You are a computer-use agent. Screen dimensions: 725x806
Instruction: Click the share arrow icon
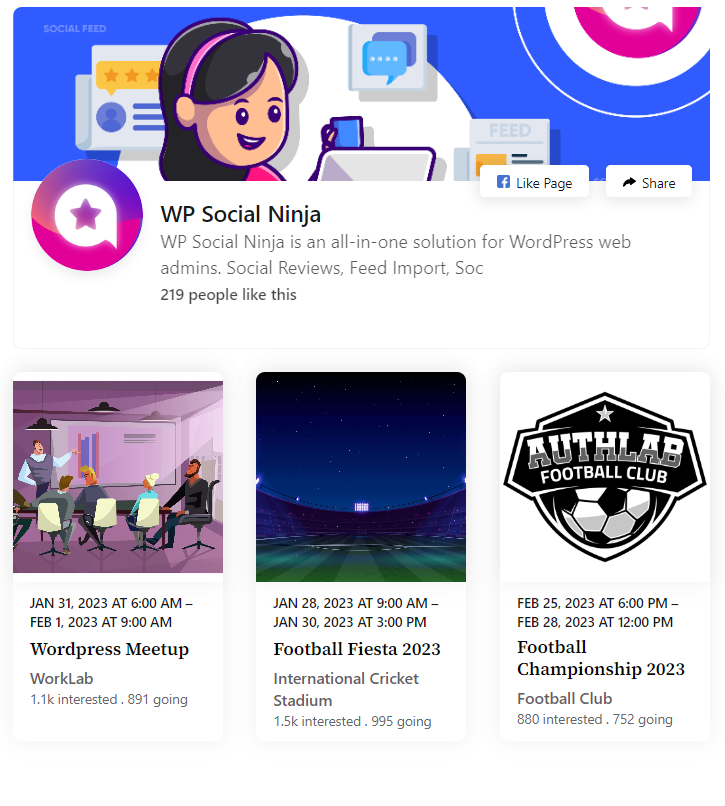pyautogui.click(x=629, y=182)
